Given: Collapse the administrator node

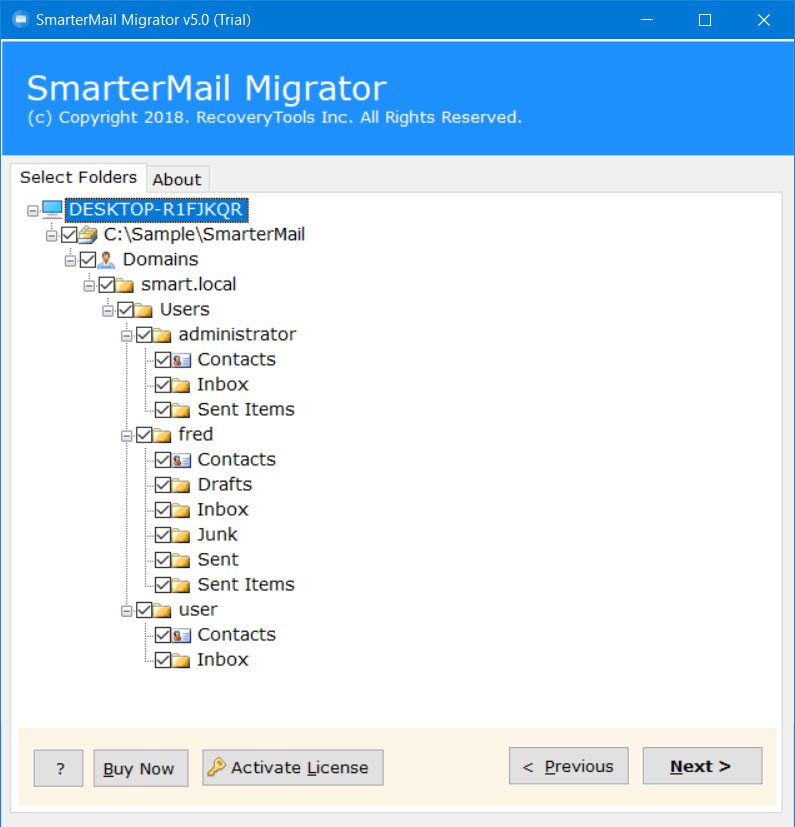Looking at the screenshot, I should click(x=126, y=336).
